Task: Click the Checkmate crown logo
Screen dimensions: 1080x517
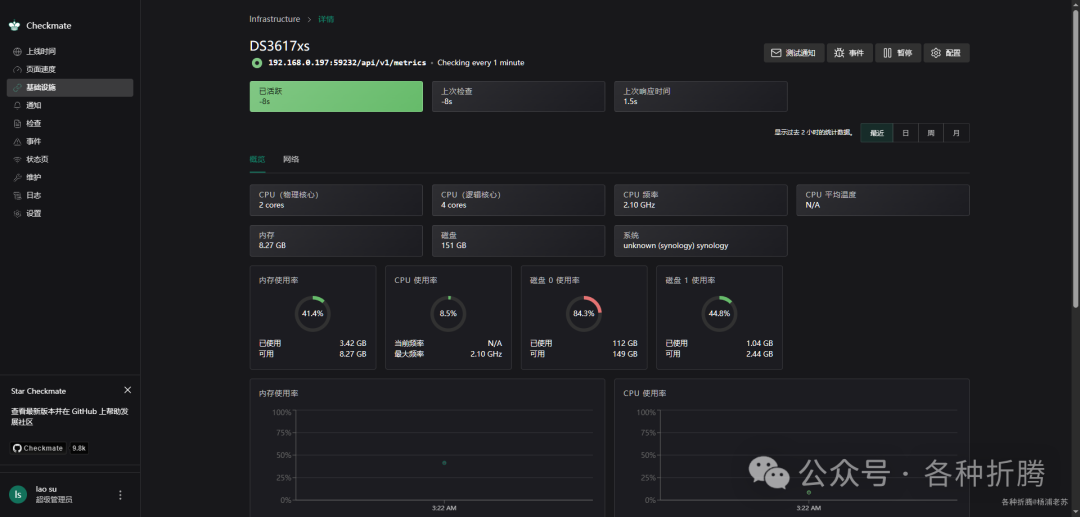Action: point(14,25)
